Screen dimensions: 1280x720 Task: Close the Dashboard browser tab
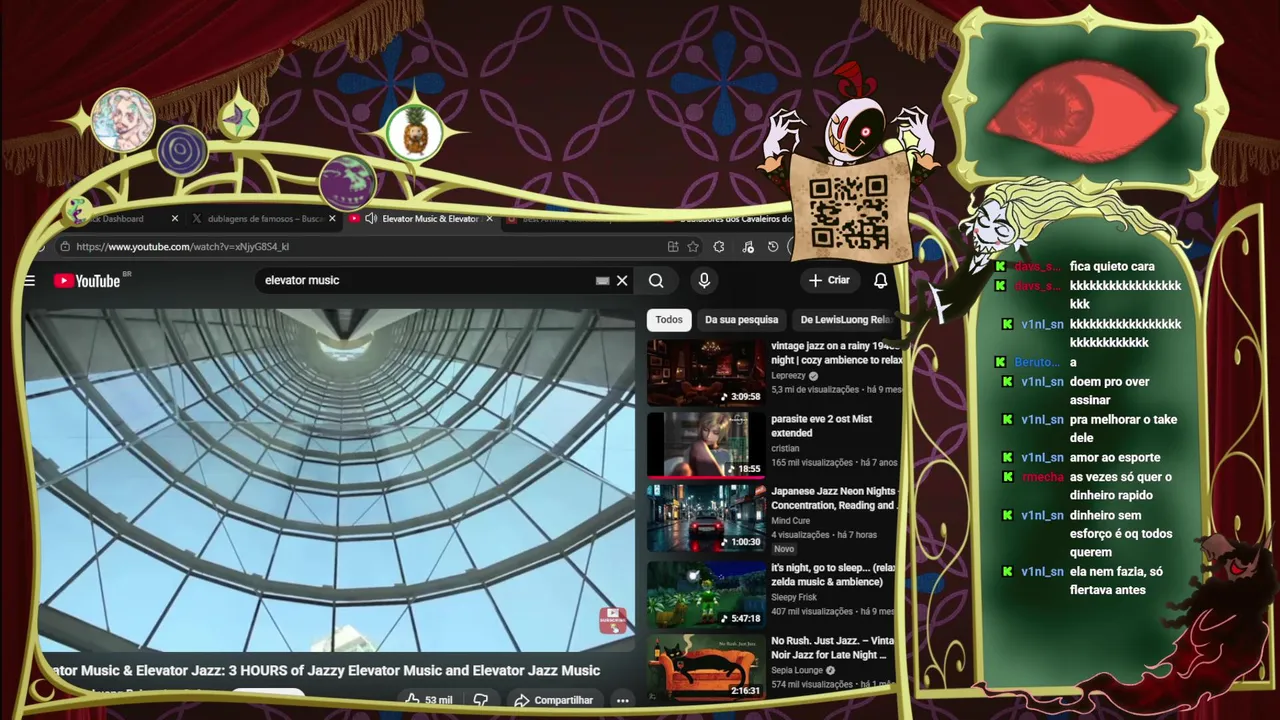point(175,219)
